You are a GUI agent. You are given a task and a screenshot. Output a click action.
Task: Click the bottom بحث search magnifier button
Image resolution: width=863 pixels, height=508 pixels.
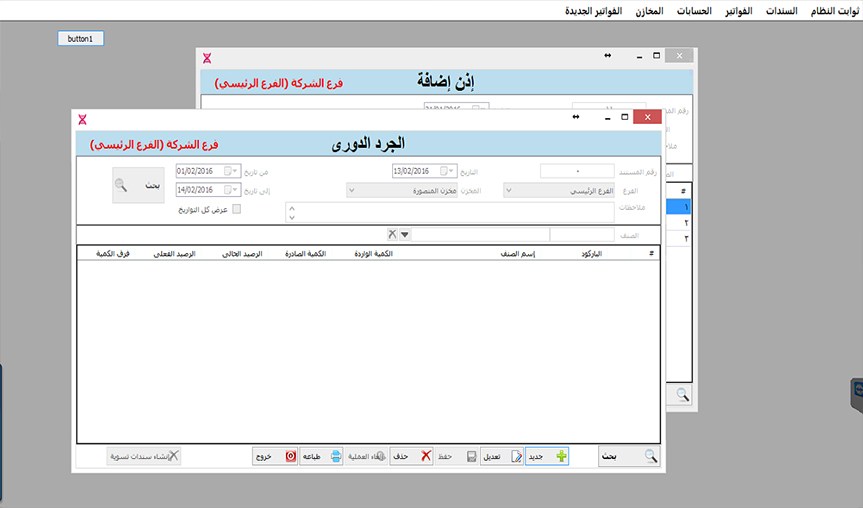point(630,456)
